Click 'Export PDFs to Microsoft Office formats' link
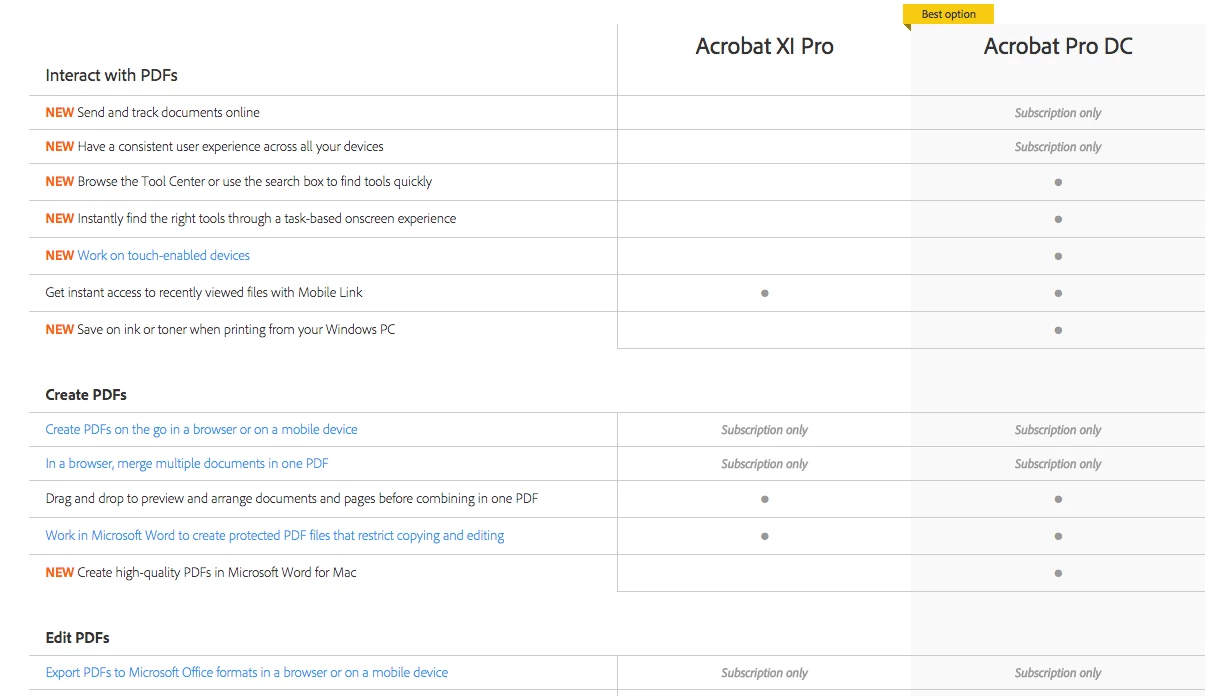Image resolution: width=1226 pixels, height=696 pixels. (x=246, y=672)
